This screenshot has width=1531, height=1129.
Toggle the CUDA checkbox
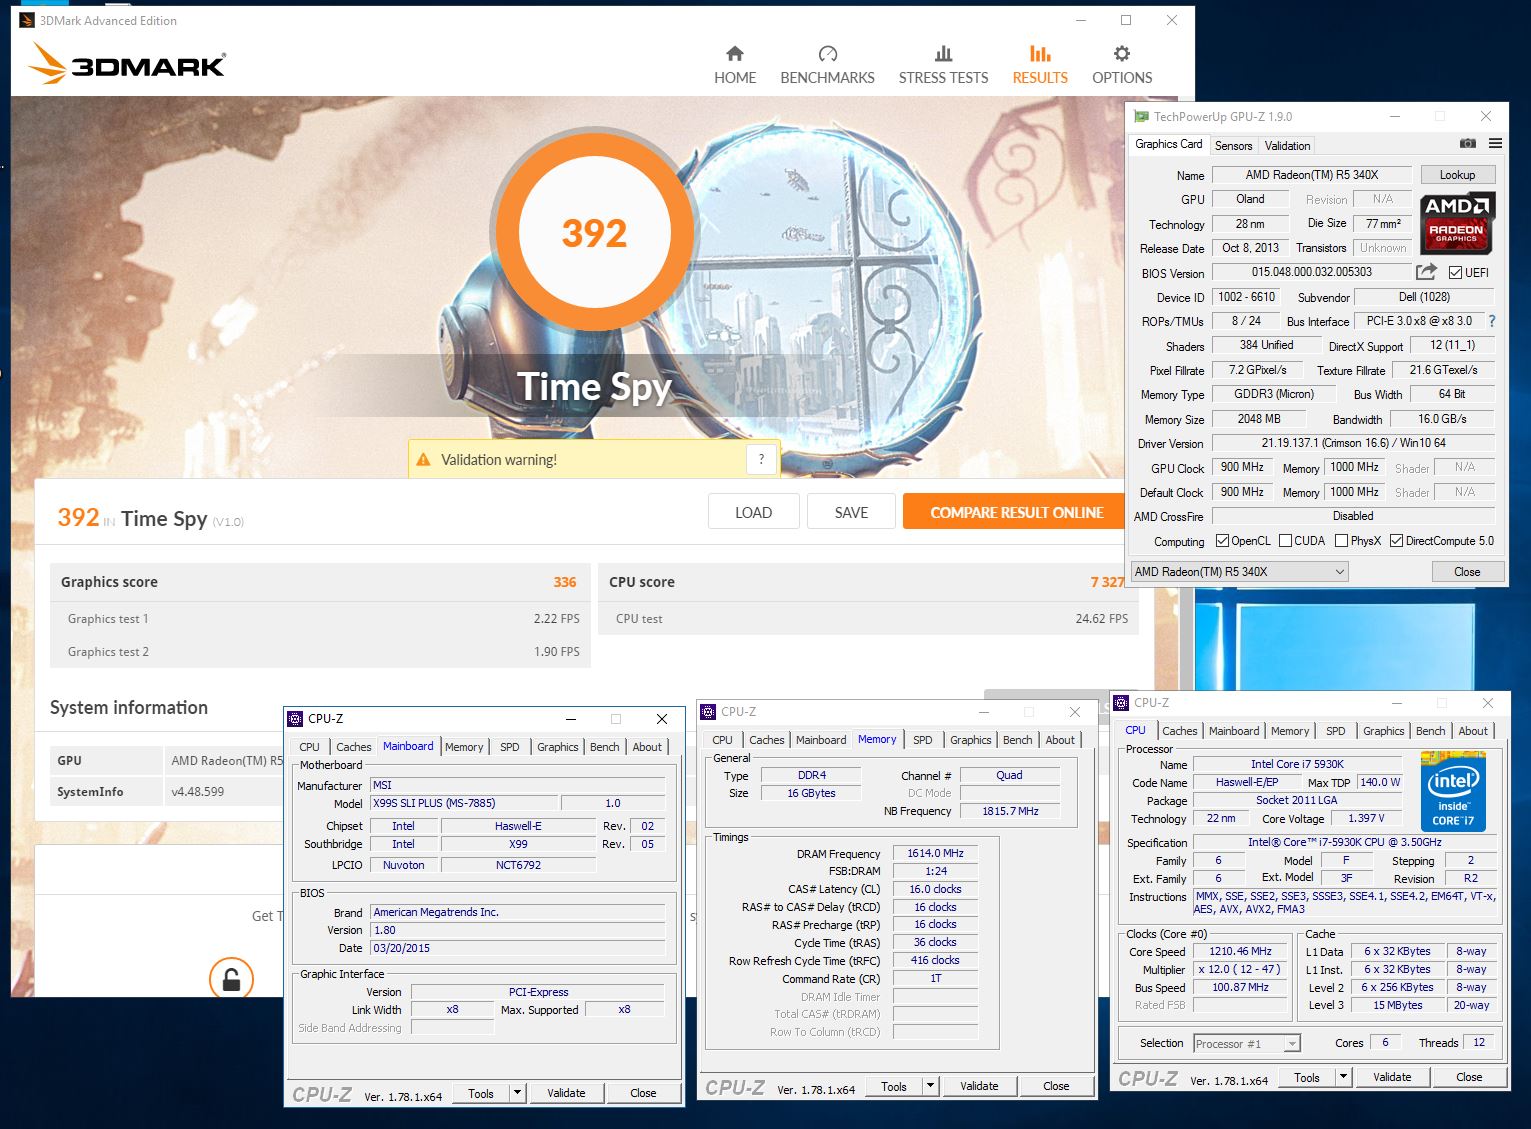coord(1285,541)
